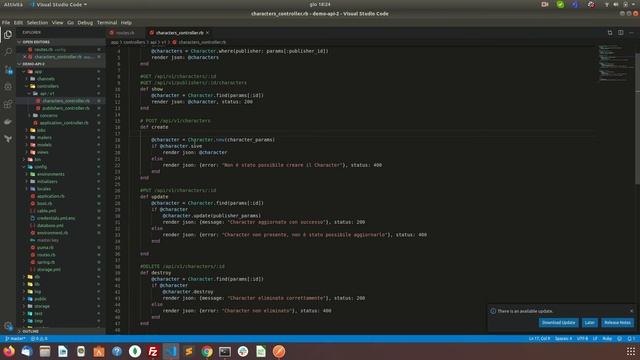Screen dimensions: 640x360
Task: Click the Ruby language mode indicator
Action: click(607, 339)
